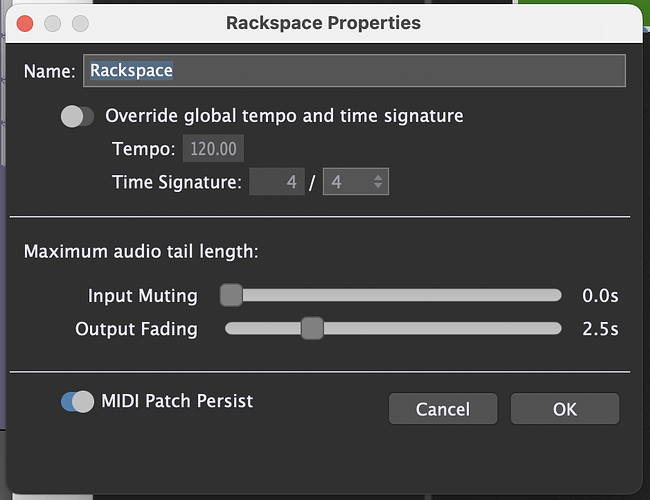
Task: Click the time signature numerator field
Action: click(x=277, y=182)
